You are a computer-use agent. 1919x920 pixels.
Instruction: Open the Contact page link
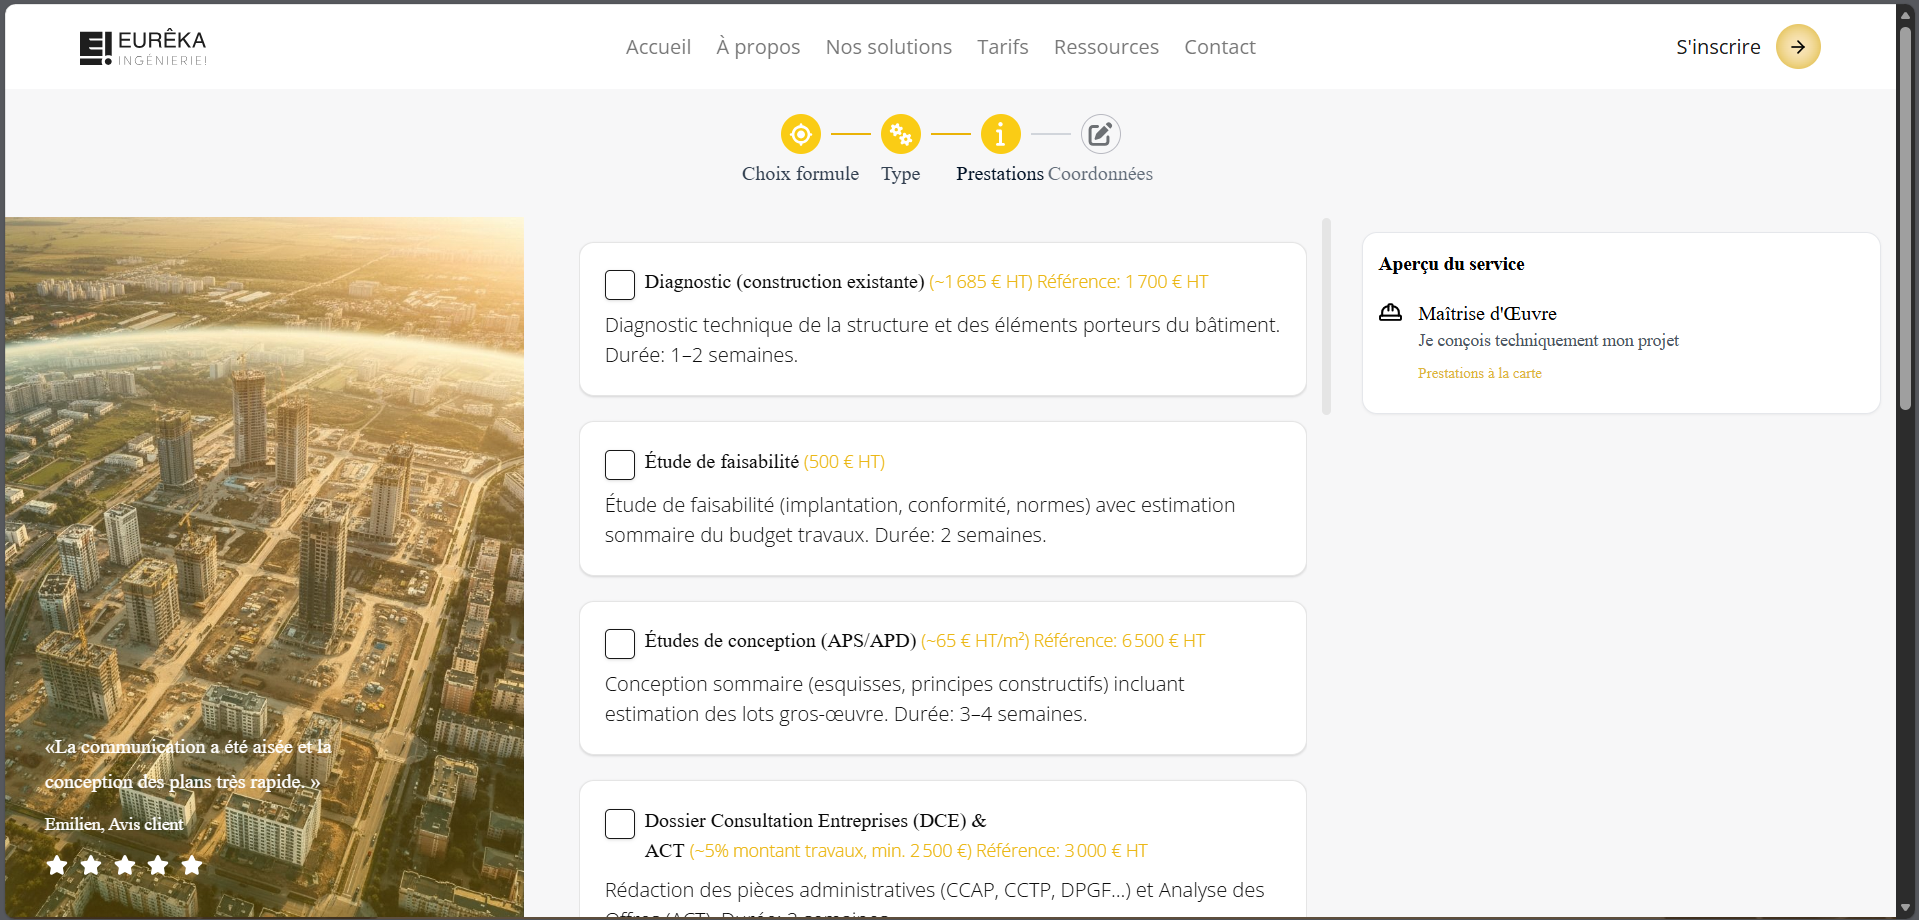[1219, 47]
